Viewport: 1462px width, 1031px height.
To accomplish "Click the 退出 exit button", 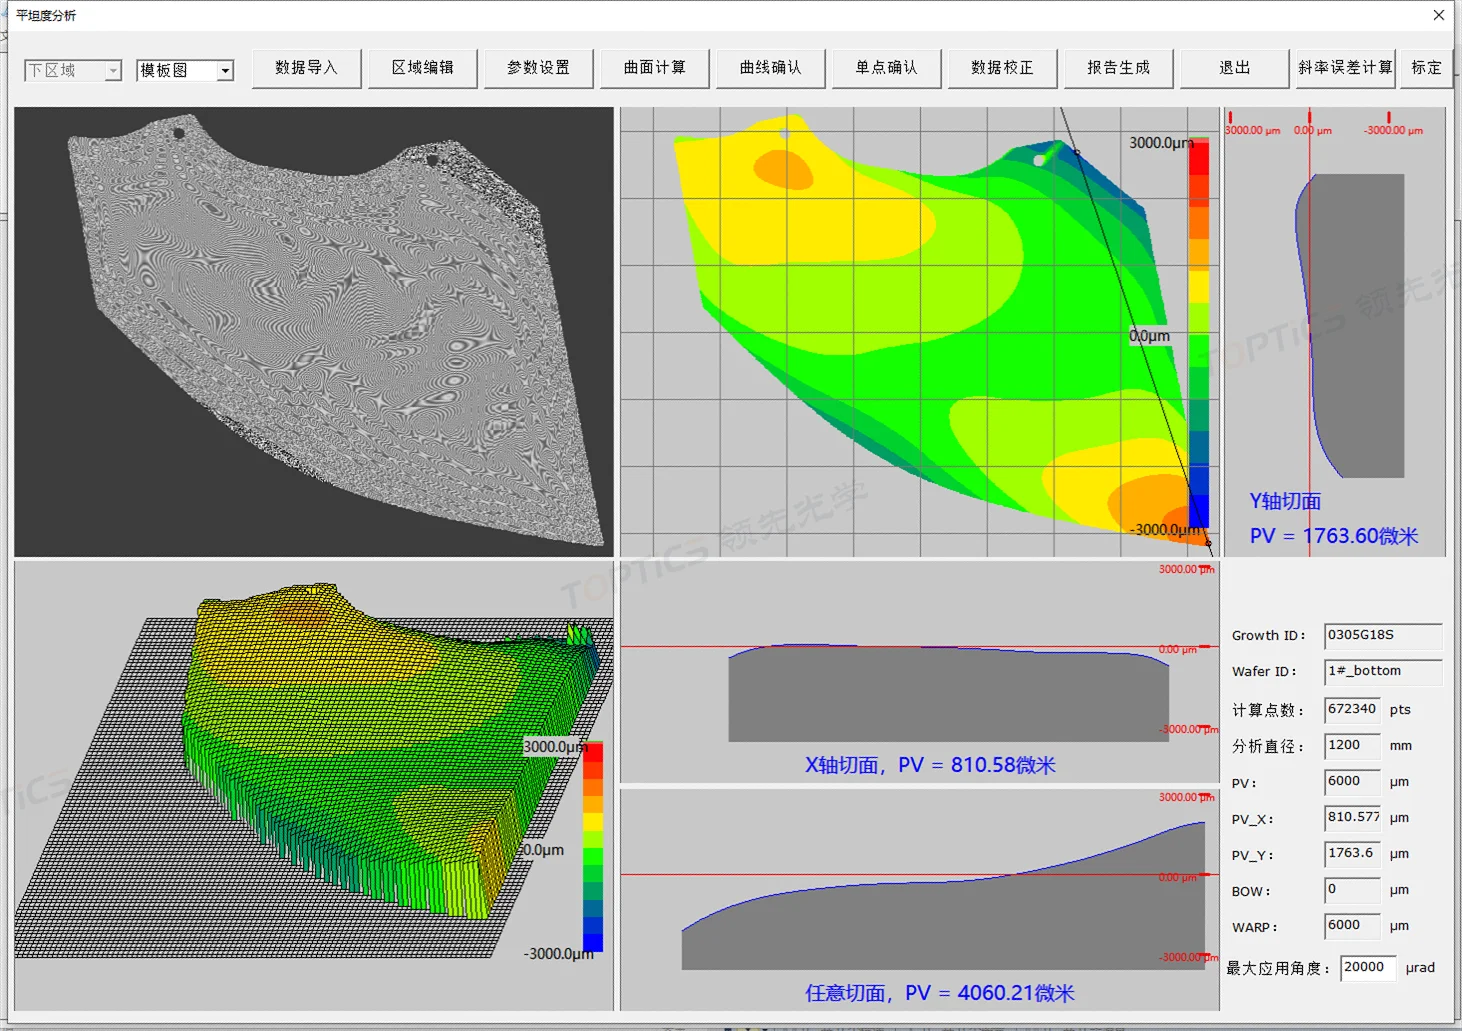I will click(x=1235, y=68).
